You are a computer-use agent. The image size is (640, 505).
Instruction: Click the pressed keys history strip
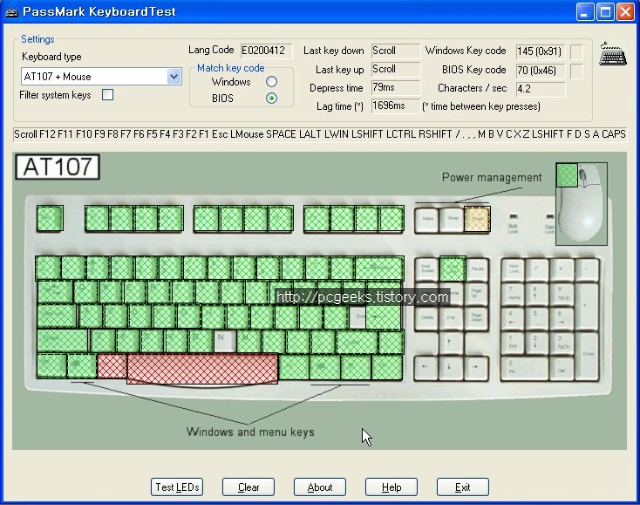[320, 134]
